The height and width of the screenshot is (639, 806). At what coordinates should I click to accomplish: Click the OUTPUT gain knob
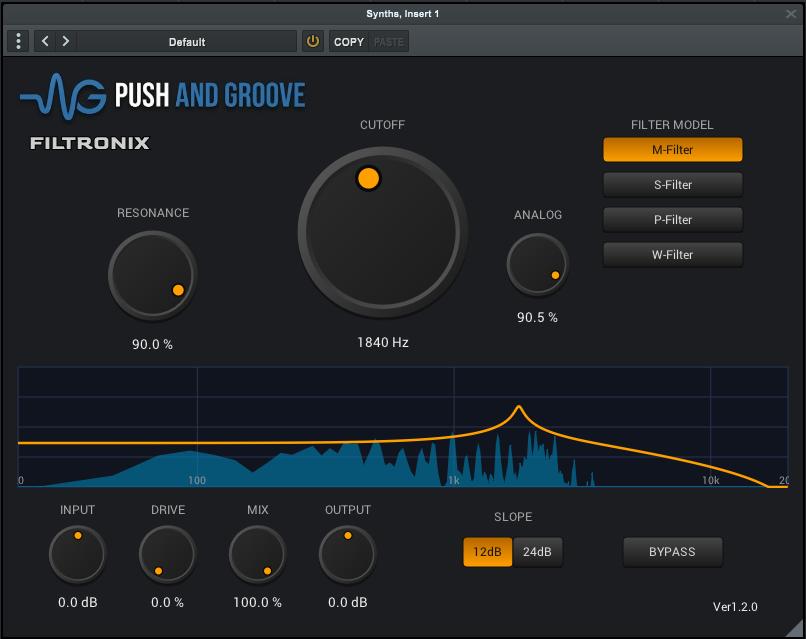point(347,554)
